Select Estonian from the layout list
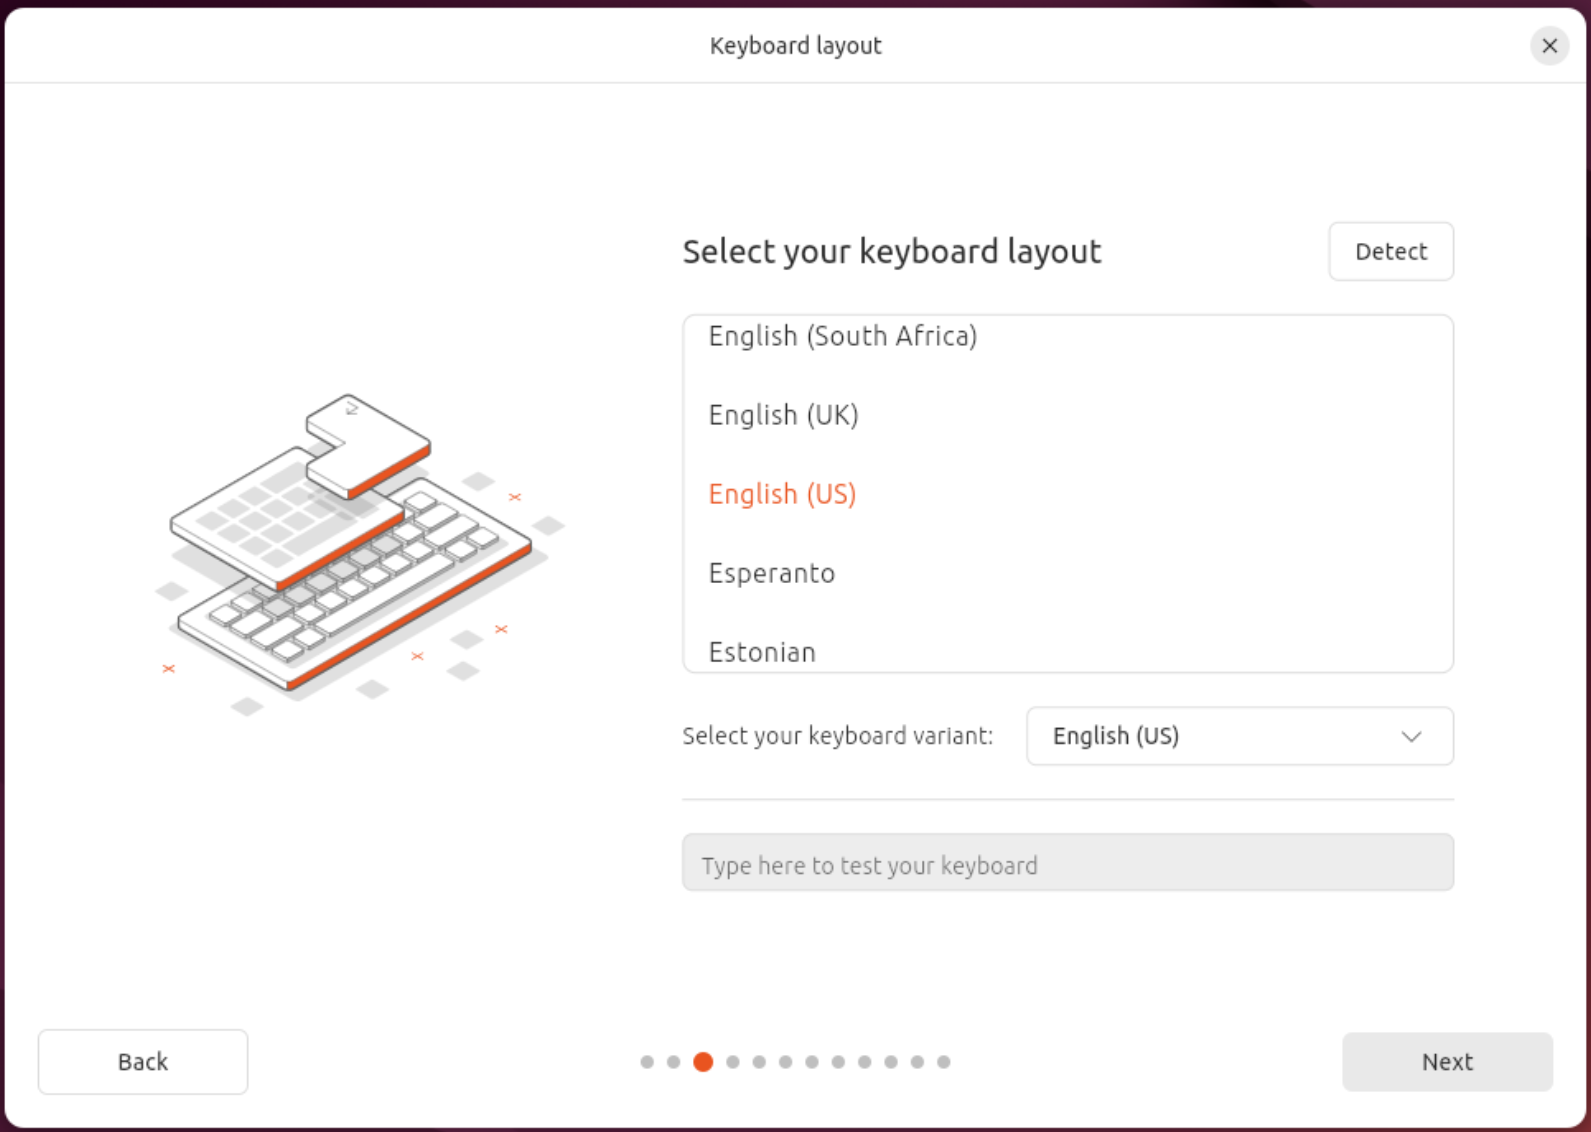The width and height of the screenshot is (1591, 1132). click(x=762, y=652)
